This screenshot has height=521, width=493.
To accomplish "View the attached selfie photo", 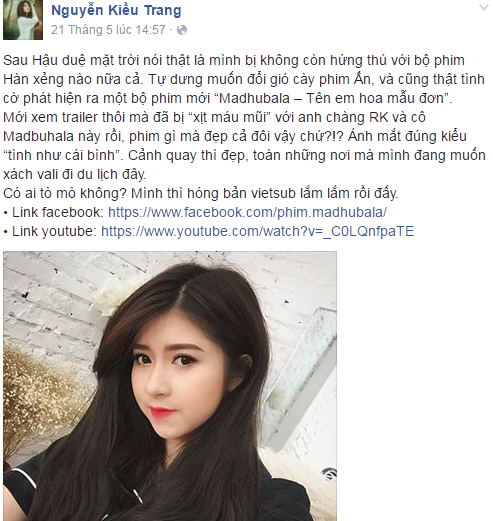I will pos(170,386).
